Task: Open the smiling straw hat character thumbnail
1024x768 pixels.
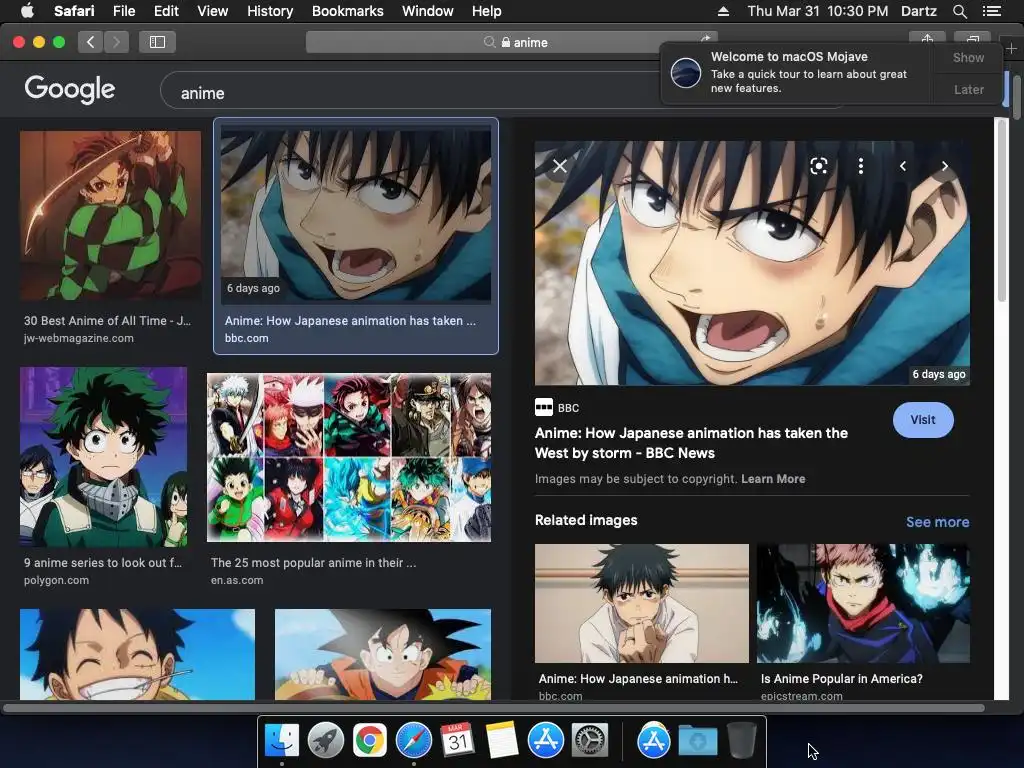Action: click(x=137, y=654)
